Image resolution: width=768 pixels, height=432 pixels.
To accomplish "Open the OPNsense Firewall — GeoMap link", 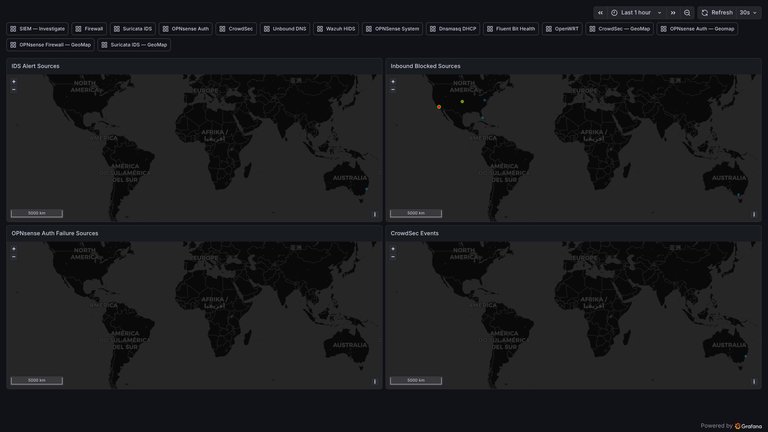I will pos(50,45).
